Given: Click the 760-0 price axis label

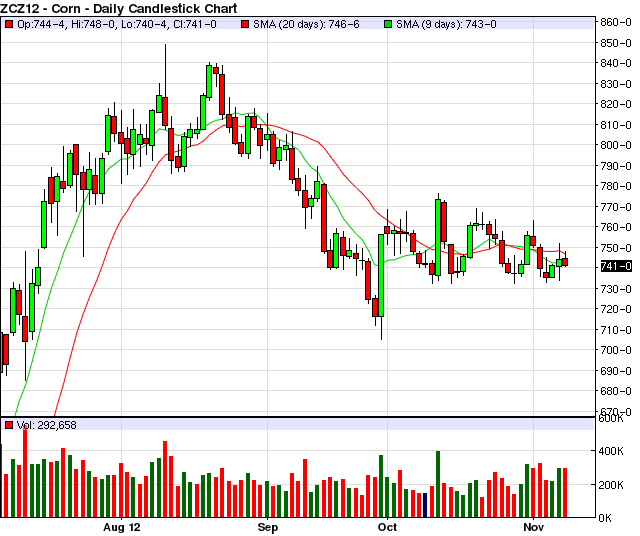Looking at the screenshot, I should 616,227.
